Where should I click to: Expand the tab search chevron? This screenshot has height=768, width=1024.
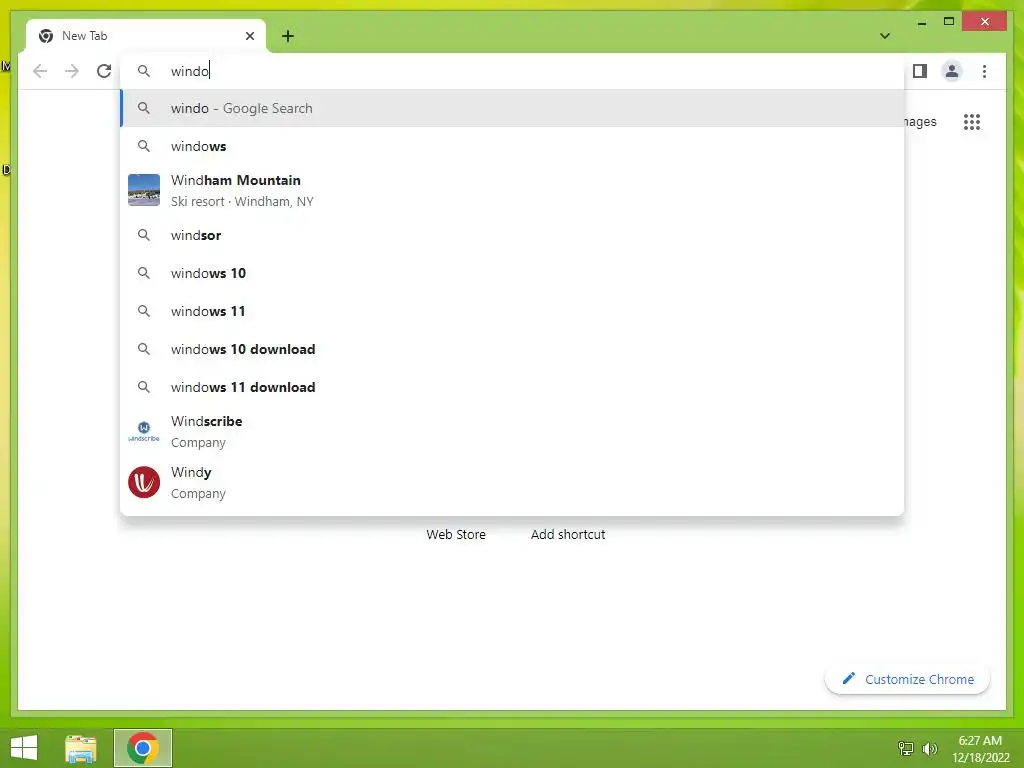[885, 36]
